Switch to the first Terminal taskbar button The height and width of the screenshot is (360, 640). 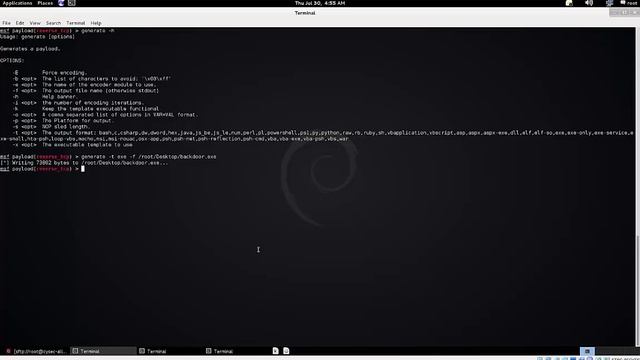103,351
